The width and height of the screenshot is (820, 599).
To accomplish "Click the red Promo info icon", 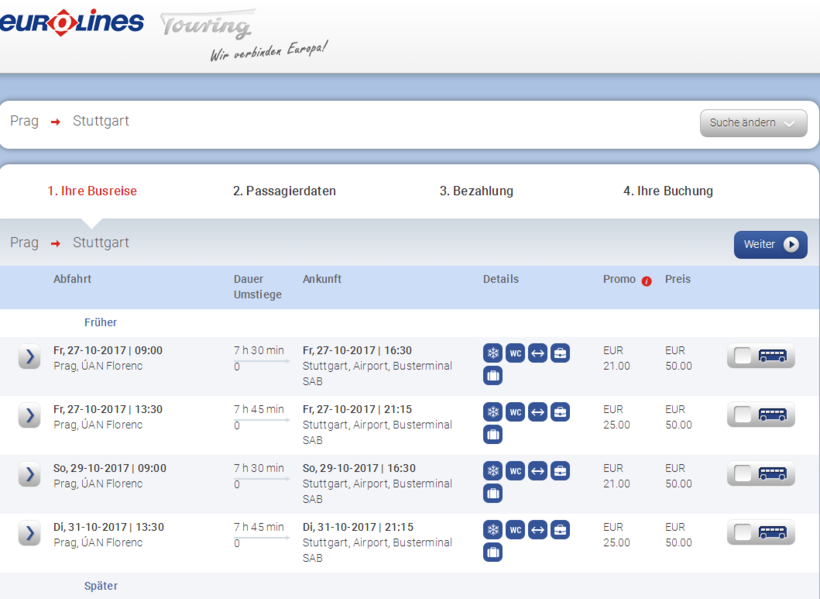I will click(646, 281).
